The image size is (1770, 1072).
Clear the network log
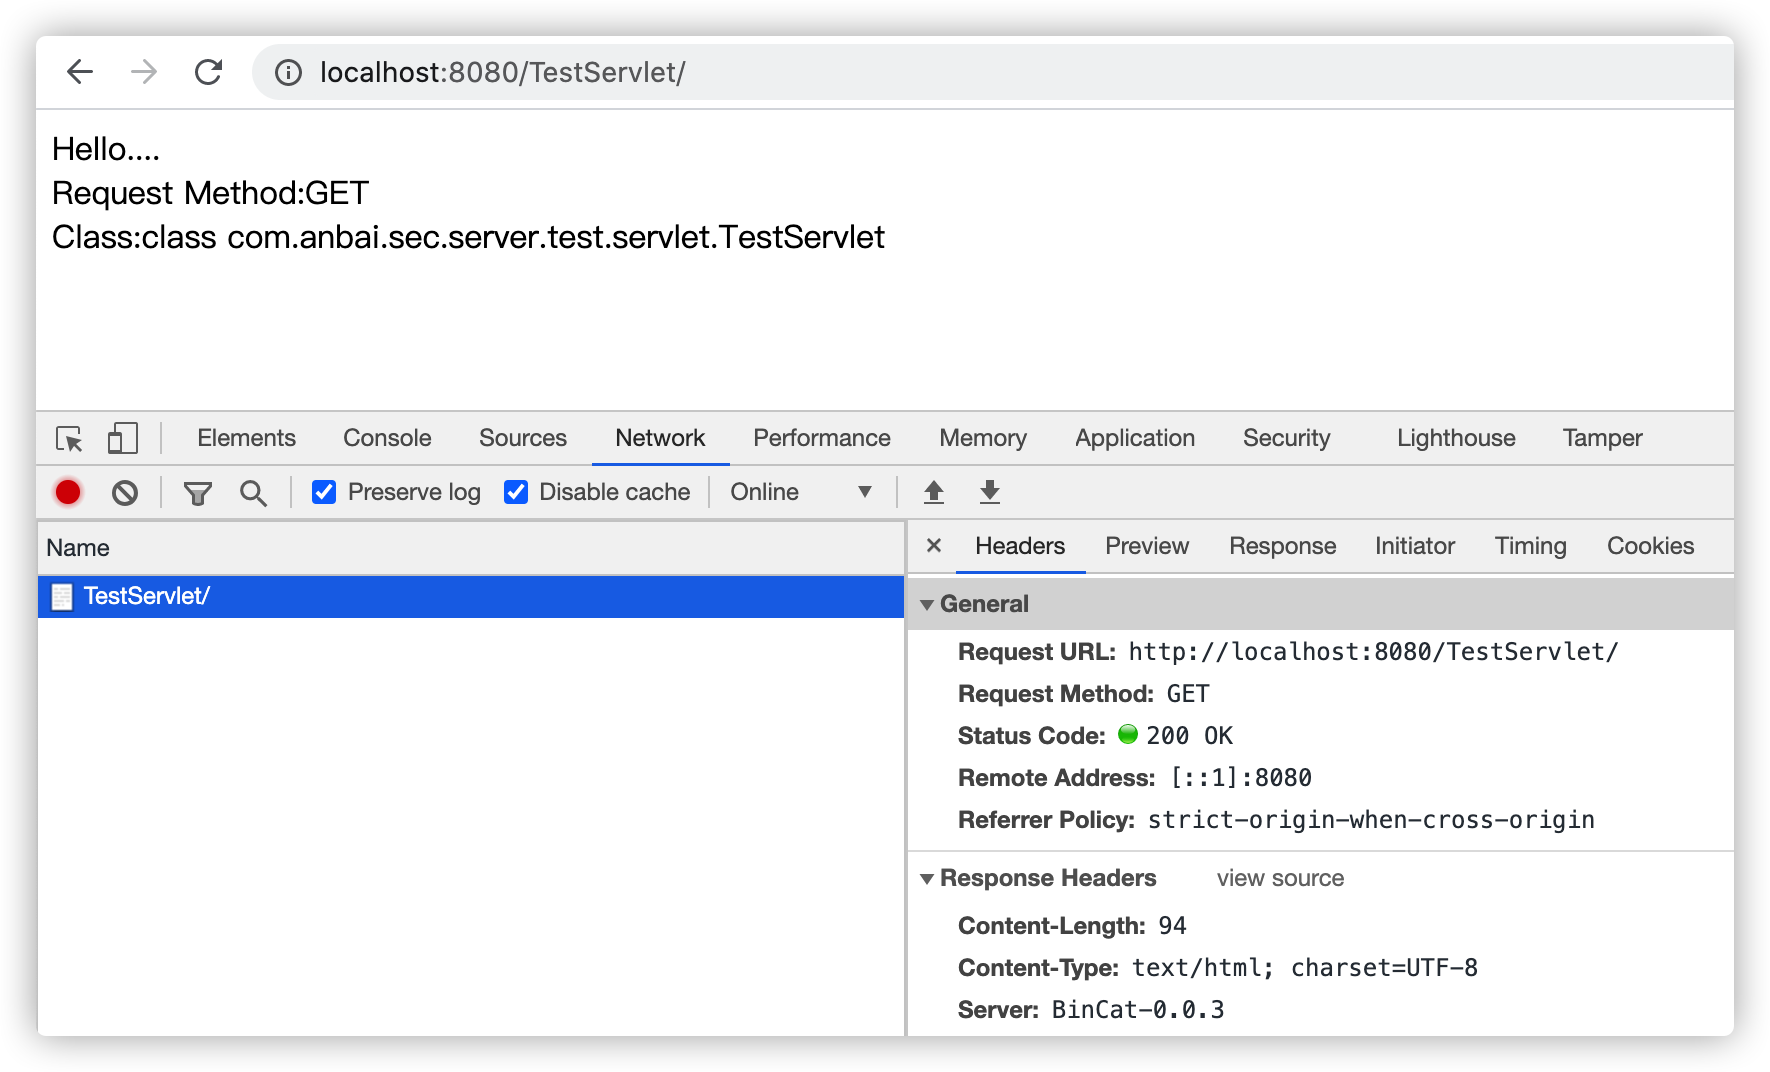click(x=125, y=492)
